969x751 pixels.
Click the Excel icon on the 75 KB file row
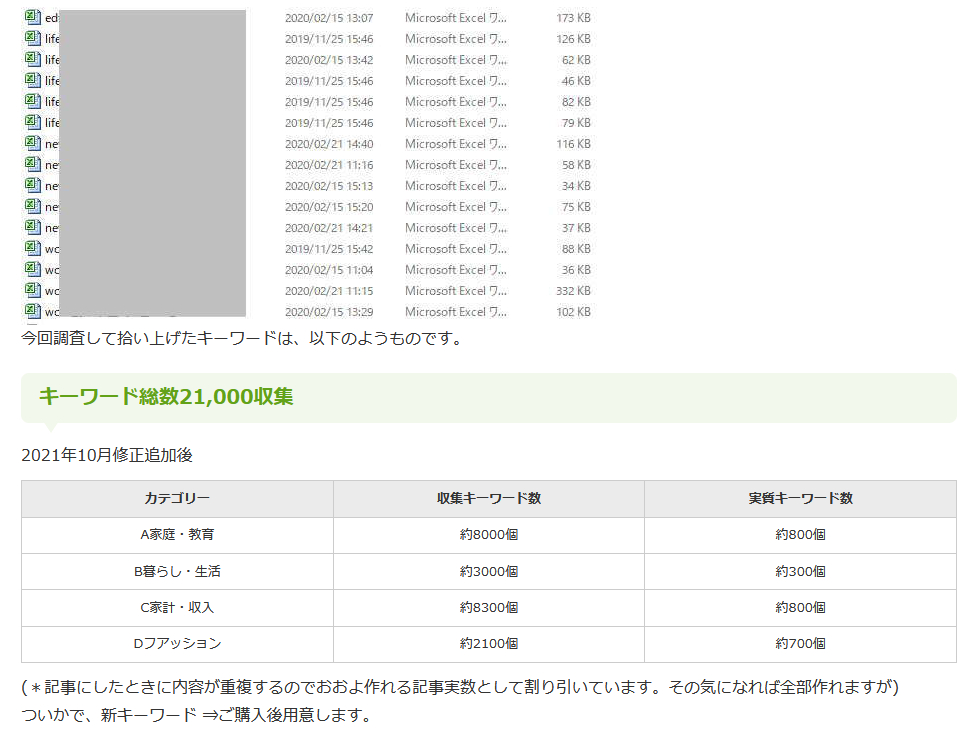[x=30, y=206]
